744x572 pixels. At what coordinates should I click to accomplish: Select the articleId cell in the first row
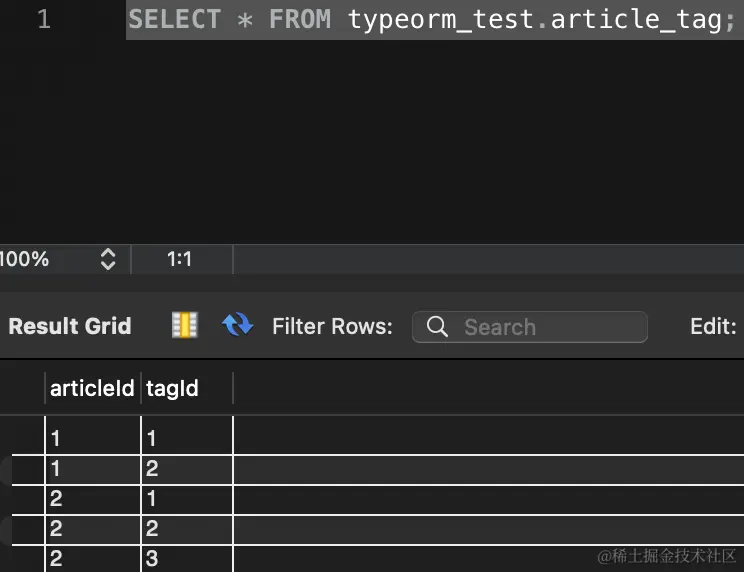[x=92, y=438]
